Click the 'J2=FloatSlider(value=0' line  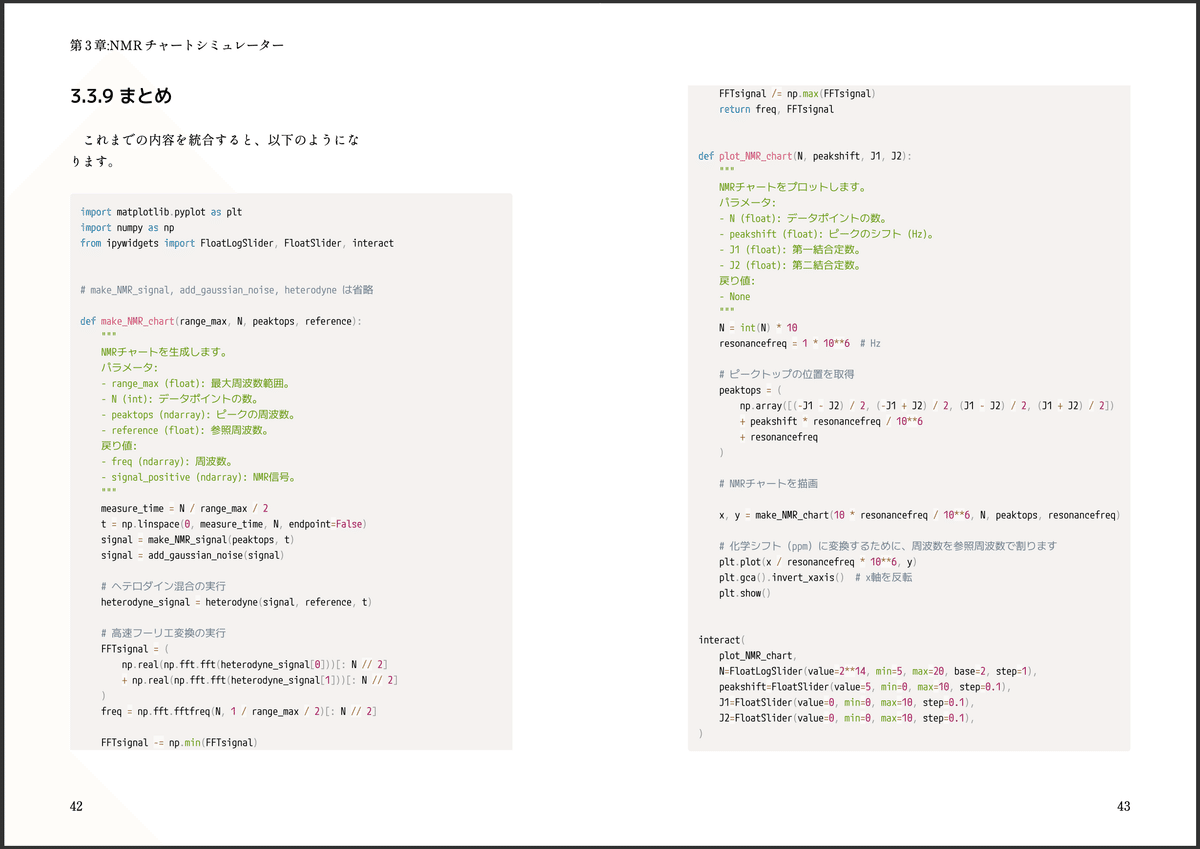click(847, 718)
